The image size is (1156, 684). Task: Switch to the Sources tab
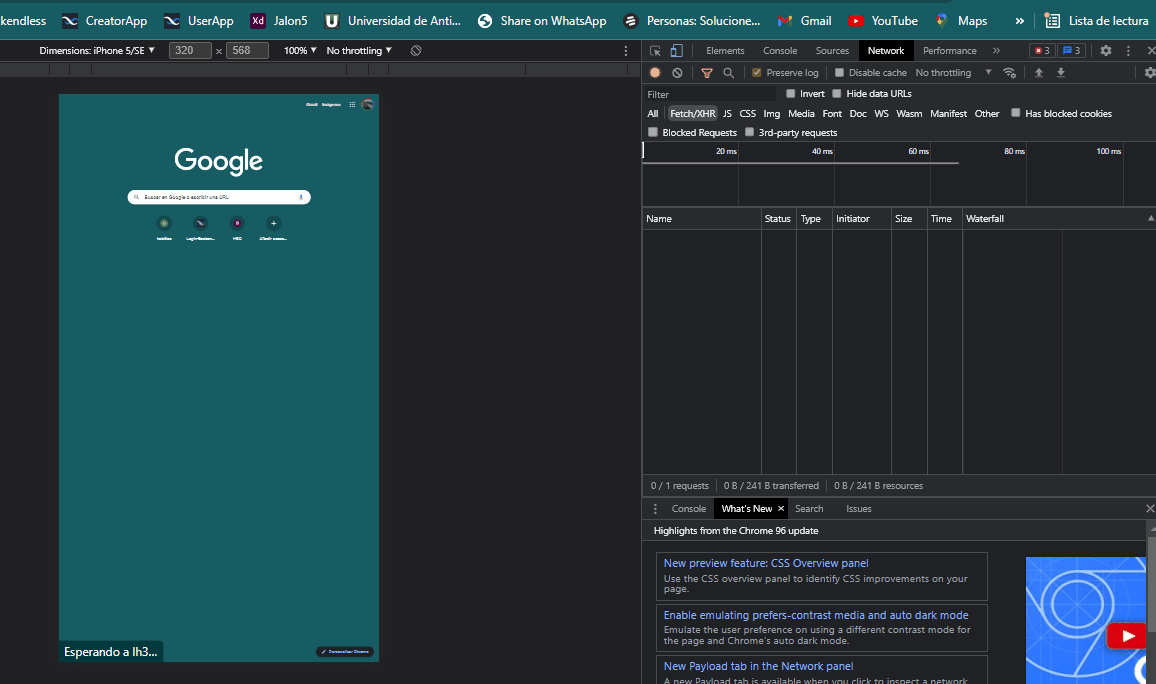[x=832, y=51]
